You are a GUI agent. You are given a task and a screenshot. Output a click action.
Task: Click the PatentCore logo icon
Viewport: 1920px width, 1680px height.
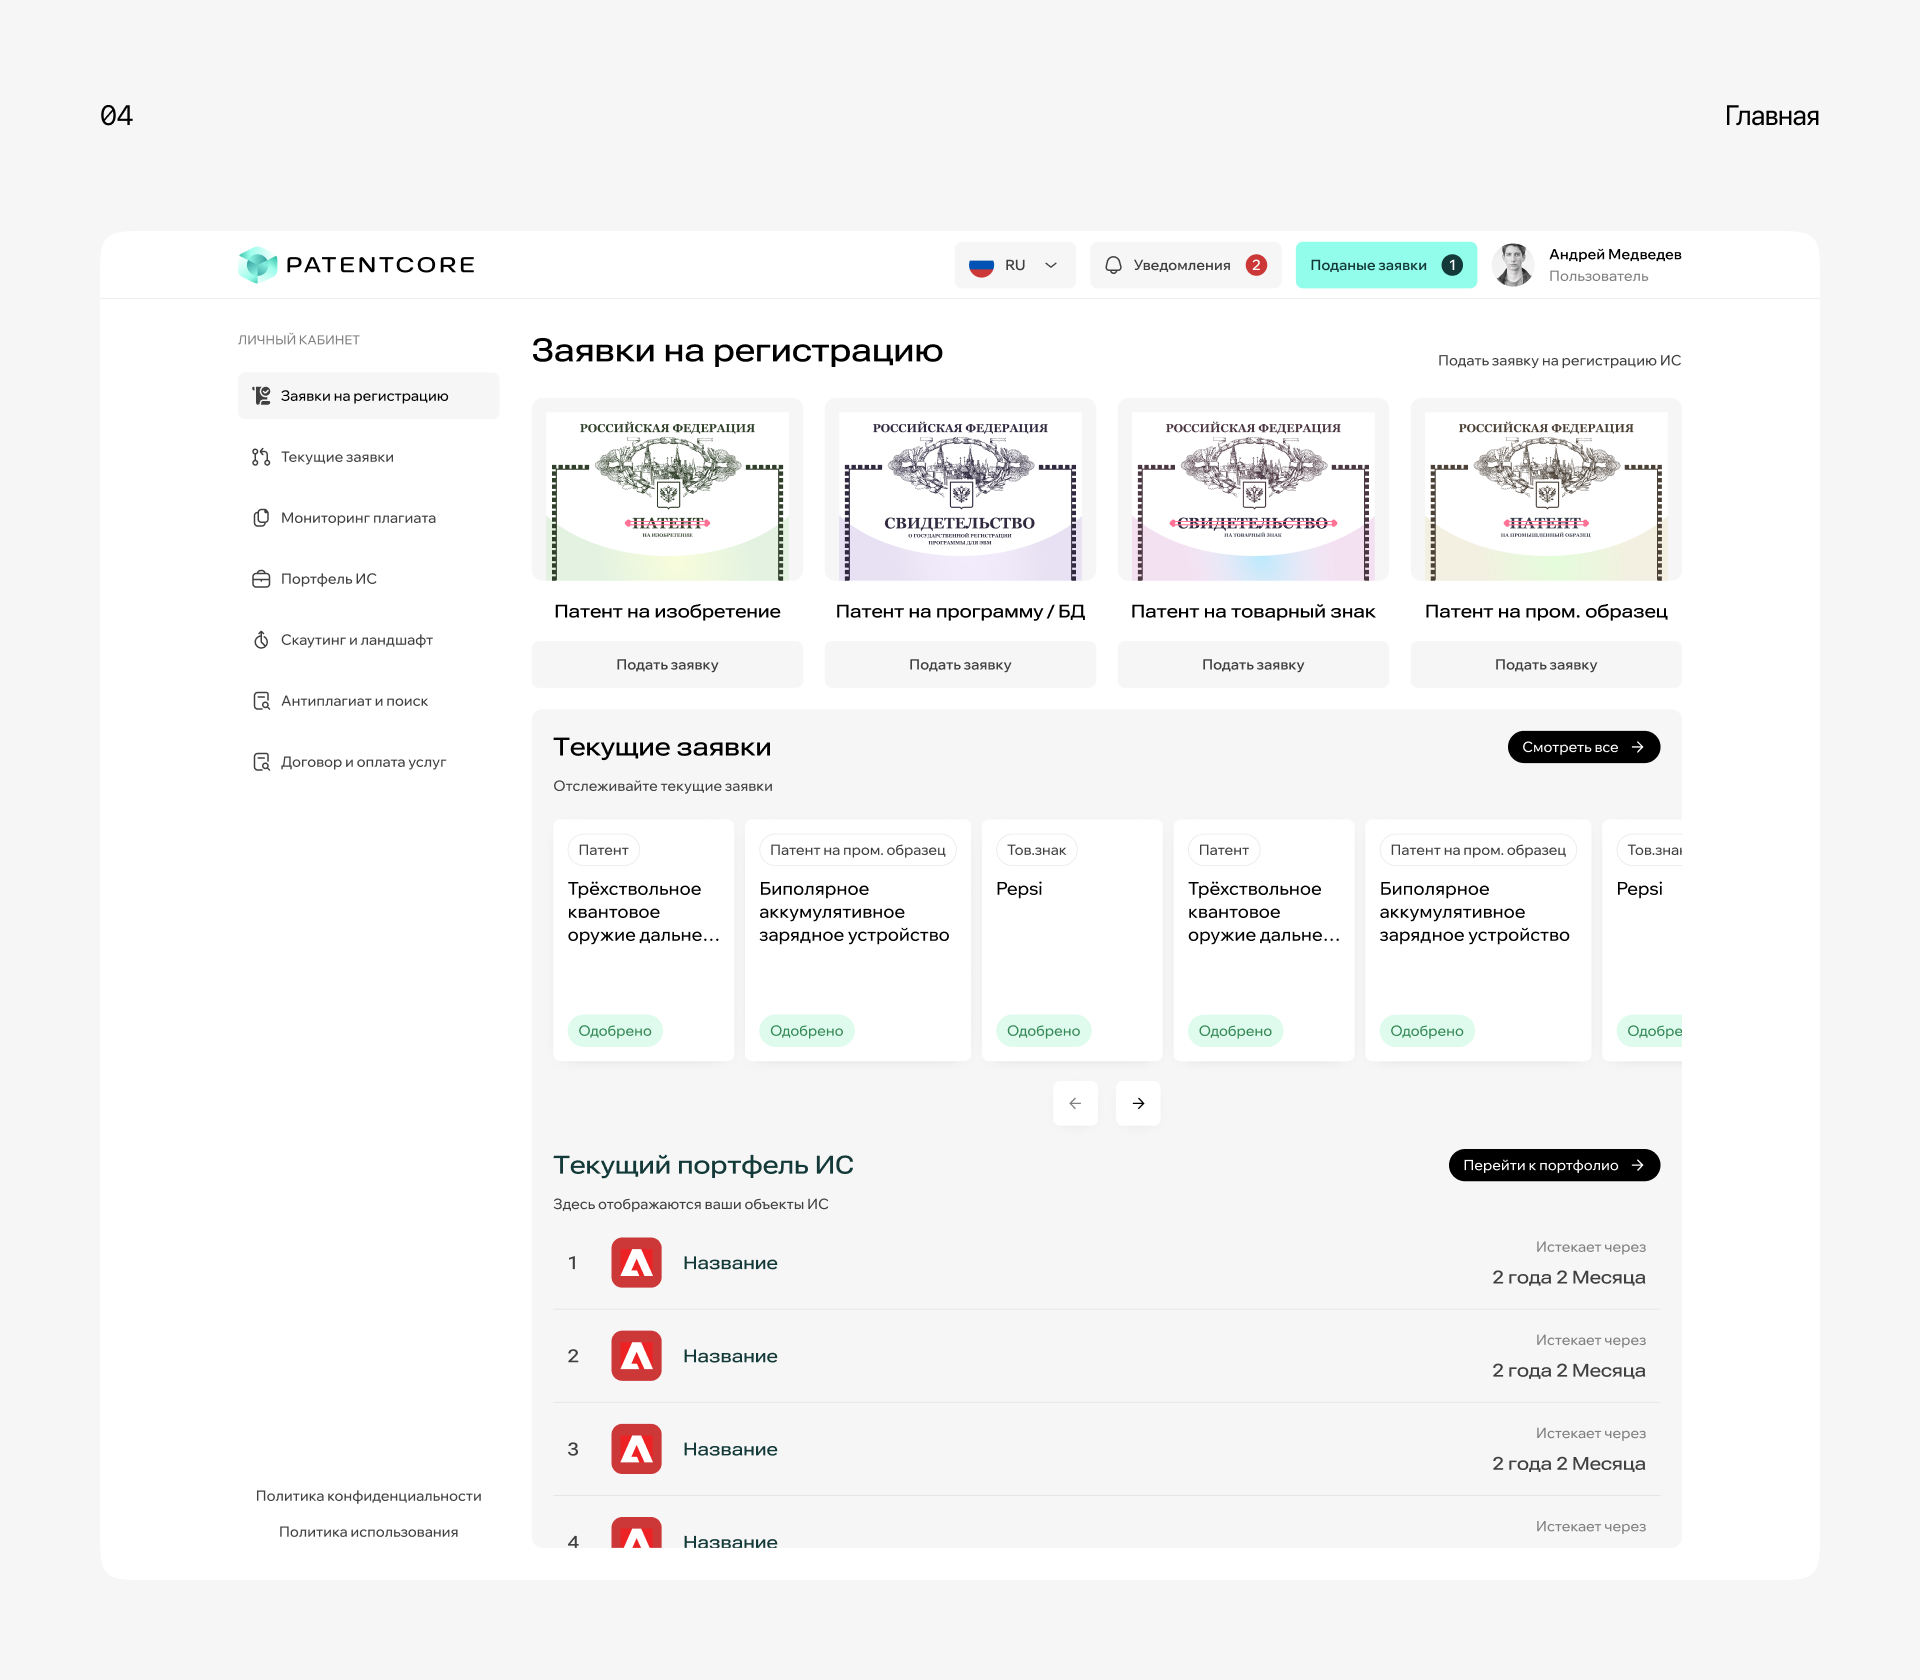(x=258, y=265)
